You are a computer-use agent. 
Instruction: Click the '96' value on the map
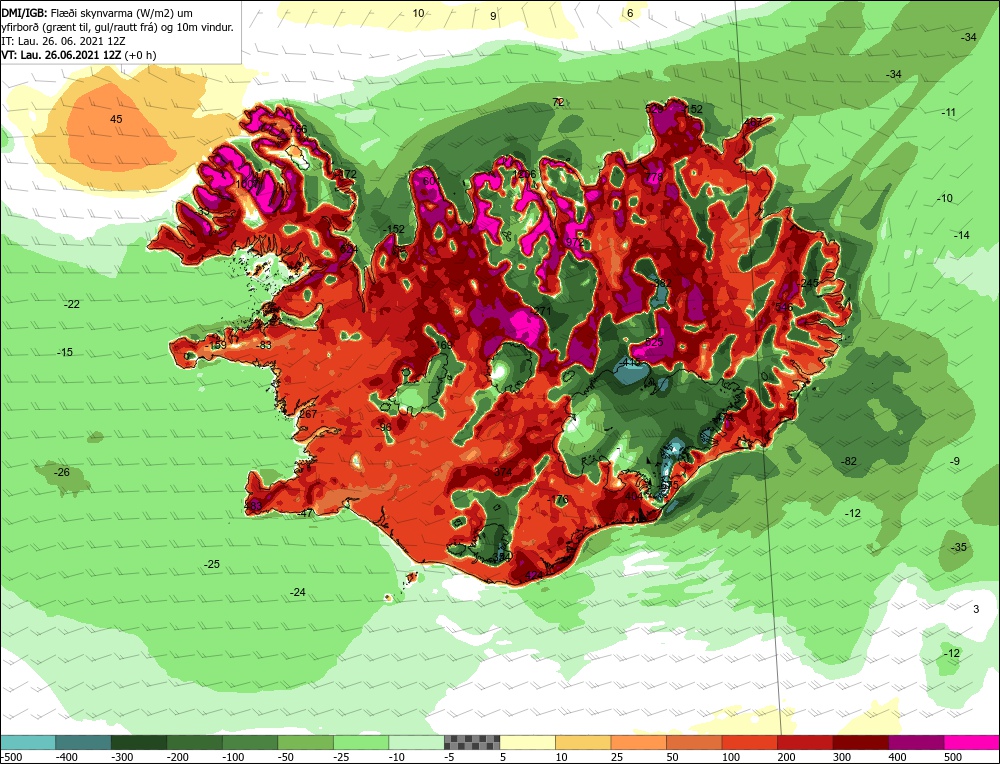(385, 427)
